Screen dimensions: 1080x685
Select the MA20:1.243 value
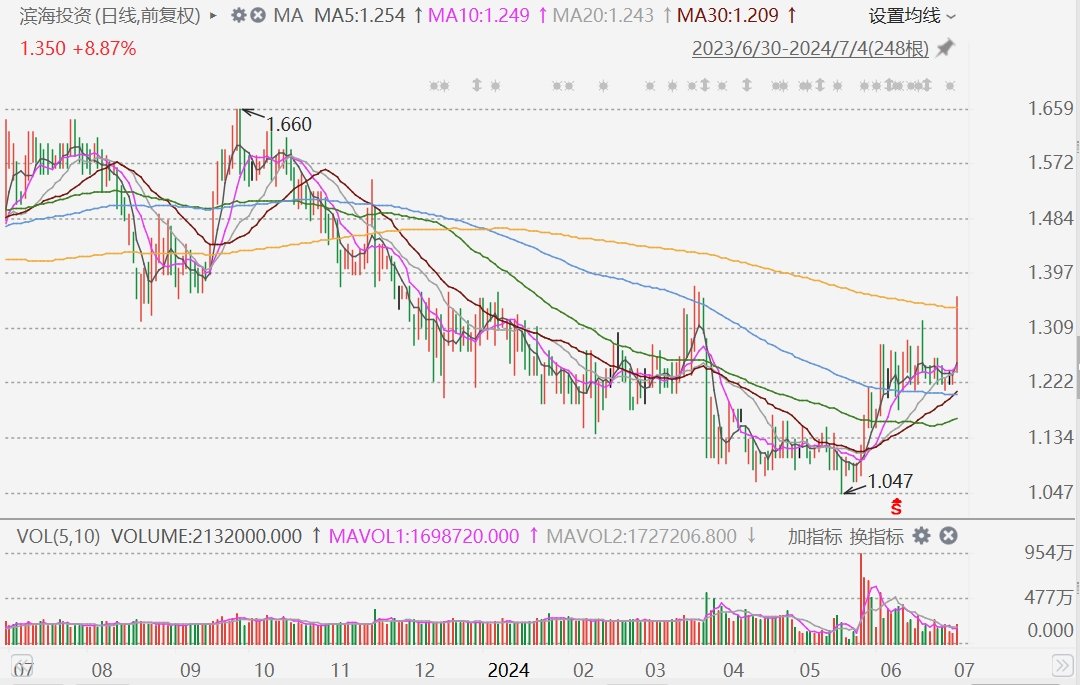tap(603, 15)
